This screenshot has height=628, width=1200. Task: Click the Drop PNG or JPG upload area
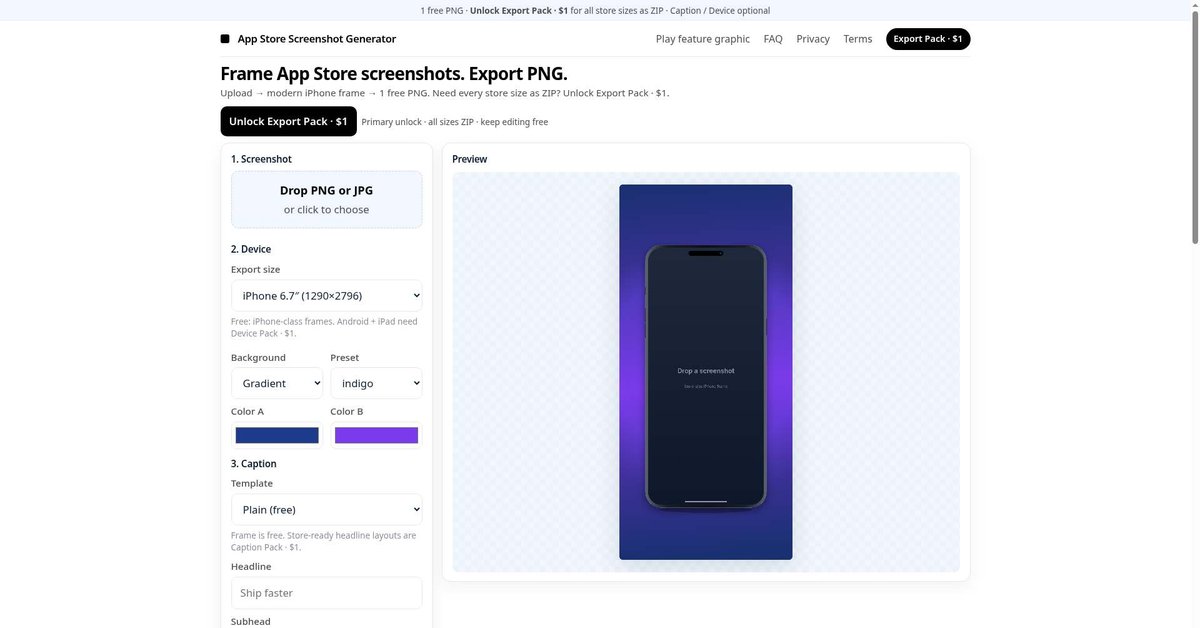[326, 199]
